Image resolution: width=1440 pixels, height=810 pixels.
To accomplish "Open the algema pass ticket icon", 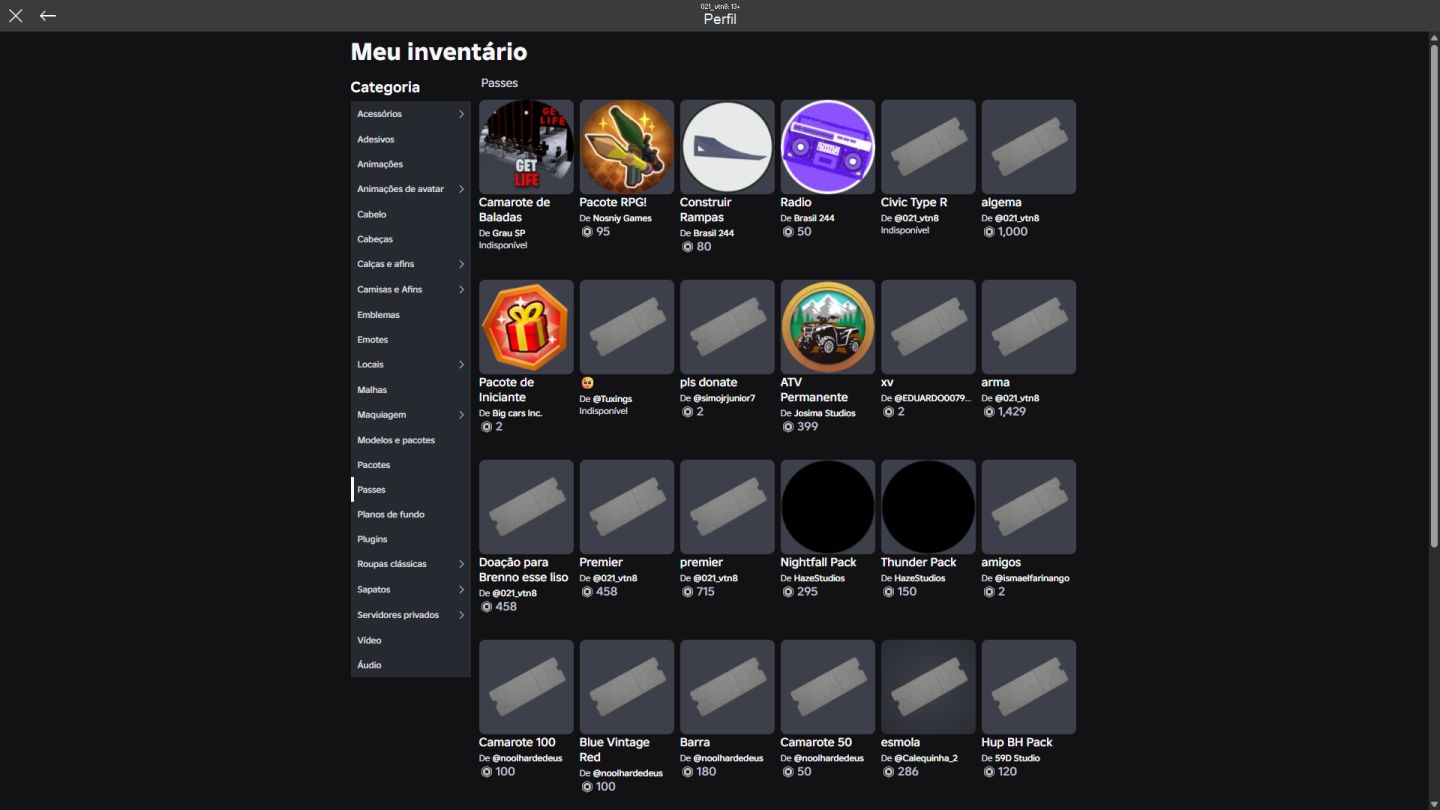I will pyautogui.click(x=1029, y=147).
